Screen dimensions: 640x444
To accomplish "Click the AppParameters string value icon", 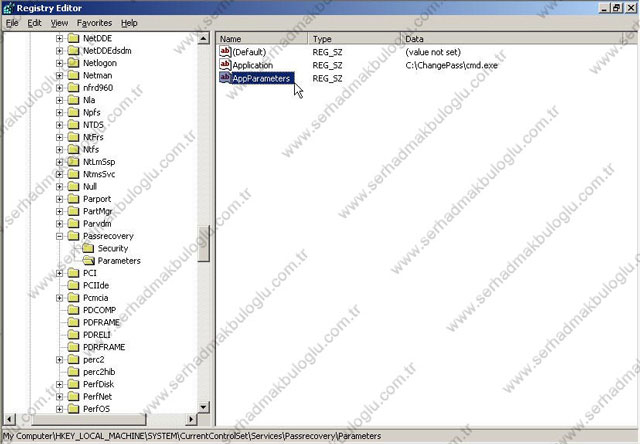I will click(x=225, y=78).
